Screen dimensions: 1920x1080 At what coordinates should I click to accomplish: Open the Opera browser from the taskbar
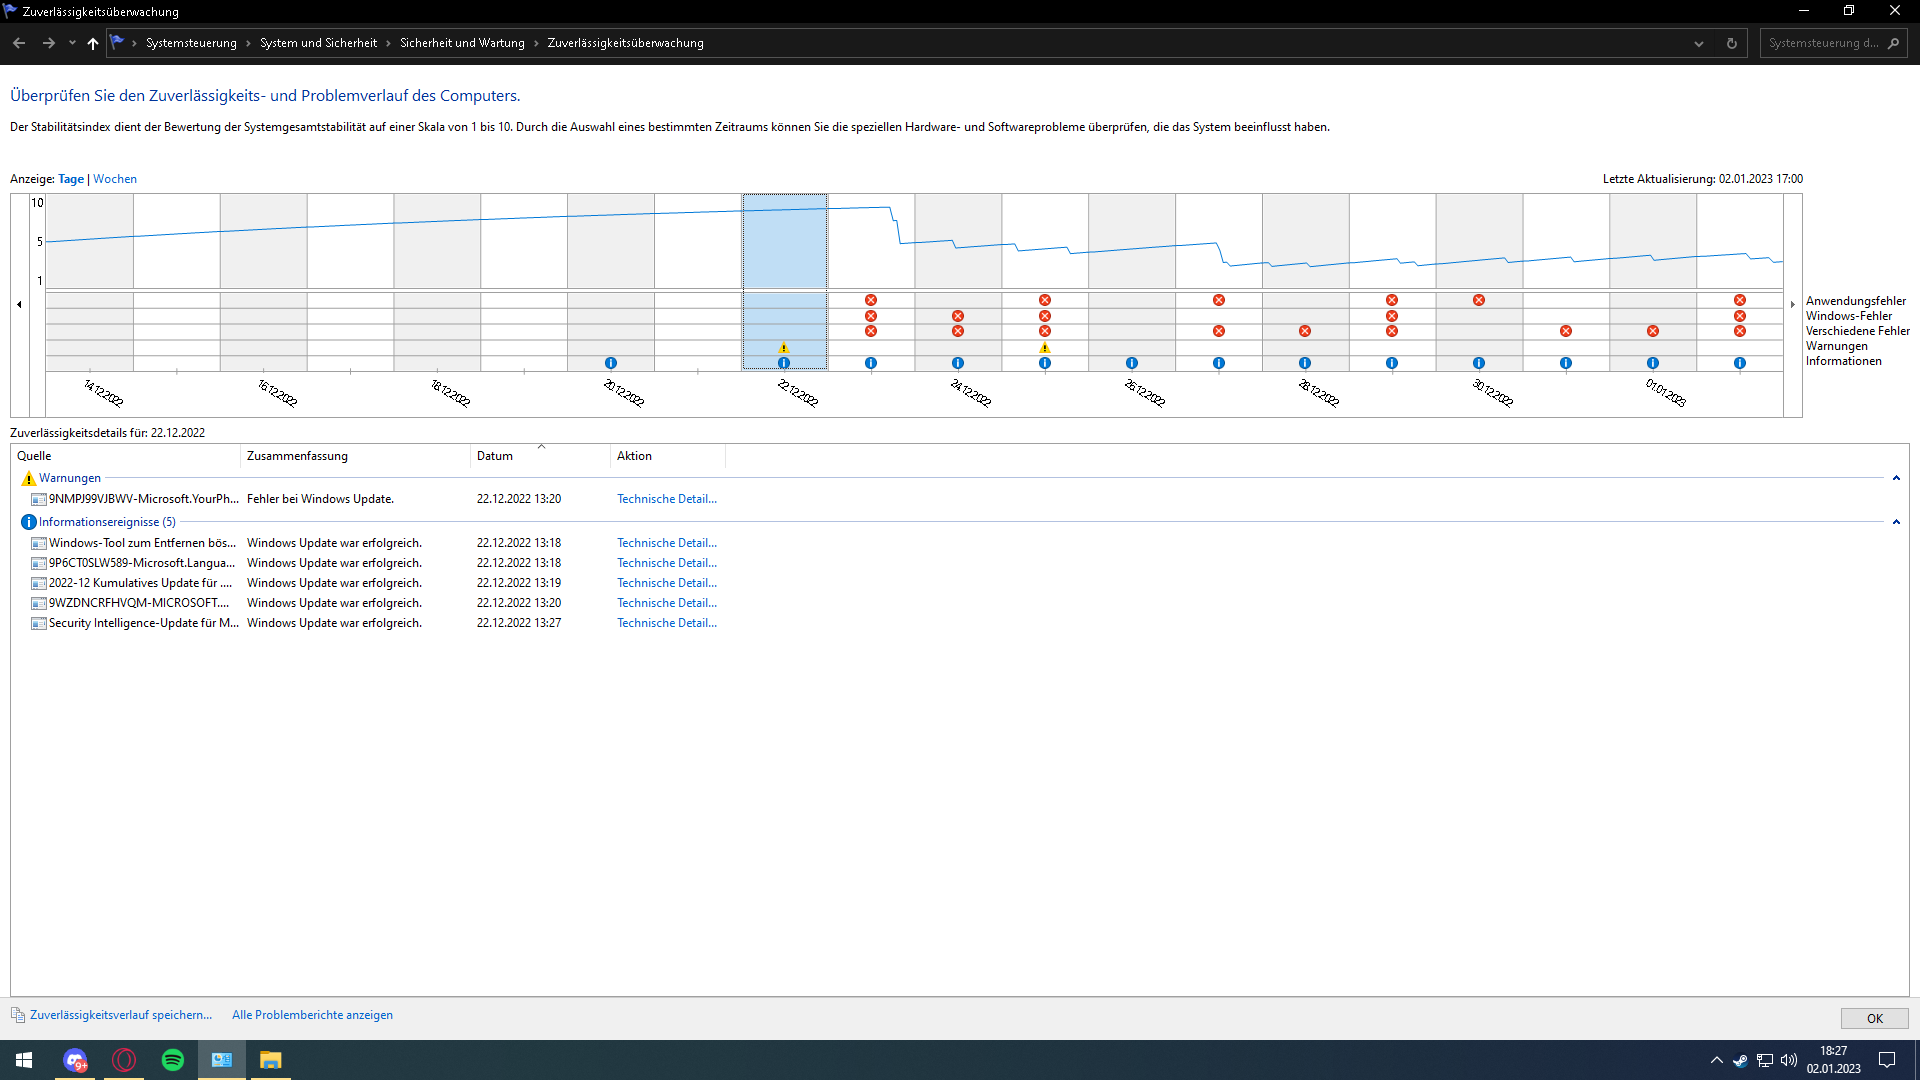(124, 1060)
